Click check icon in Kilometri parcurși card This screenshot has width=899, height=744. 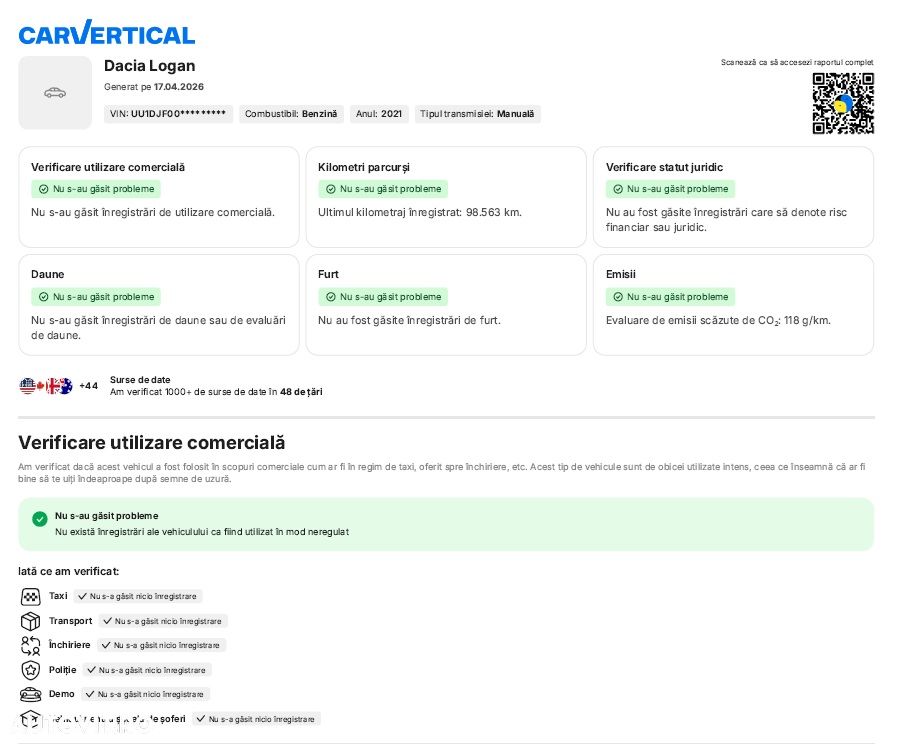pos(331,189)
